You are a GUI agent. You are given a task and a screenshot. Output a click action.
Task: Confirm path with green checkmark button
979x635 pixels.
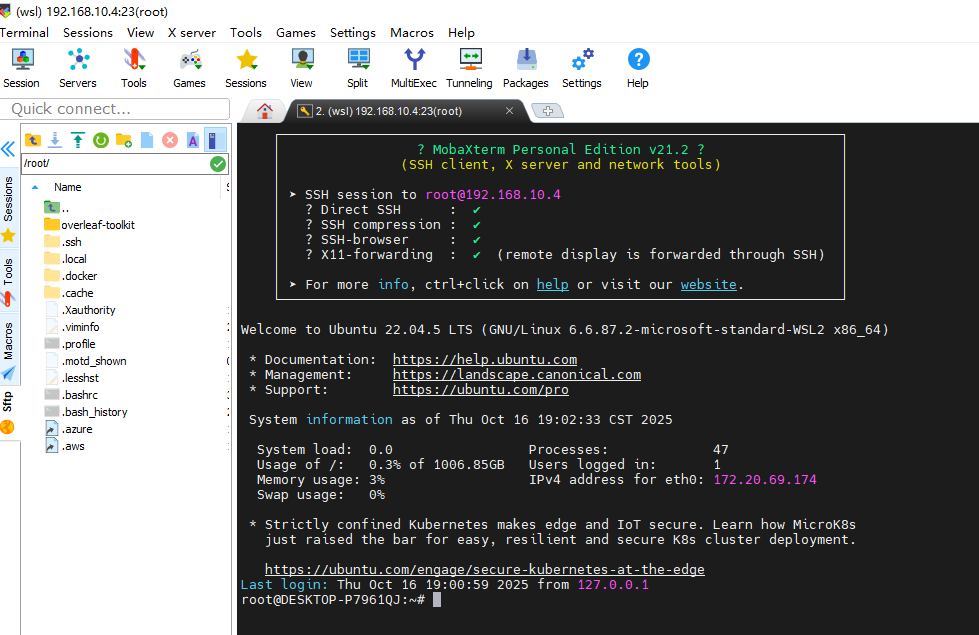(x=218, y=164)
